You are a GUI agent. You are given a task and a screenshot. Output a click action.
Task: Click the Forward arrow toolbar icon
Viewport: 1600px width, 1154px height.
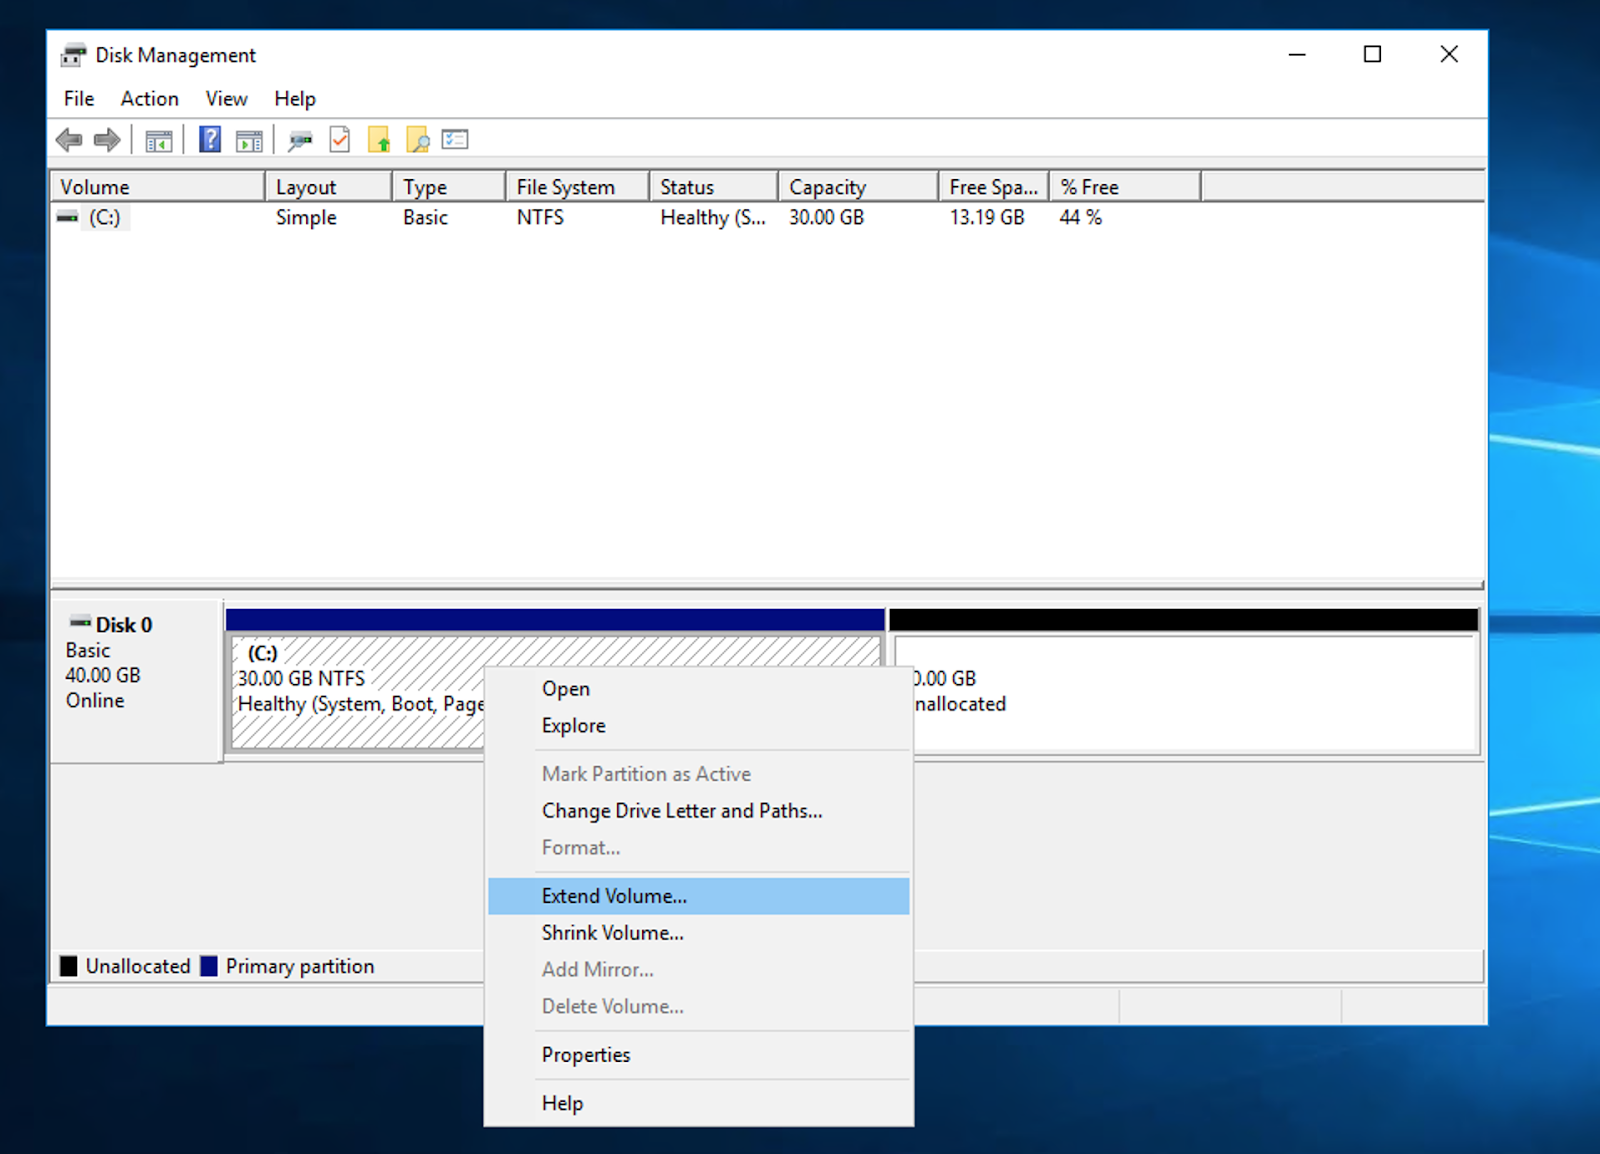[x=107, y=140]
